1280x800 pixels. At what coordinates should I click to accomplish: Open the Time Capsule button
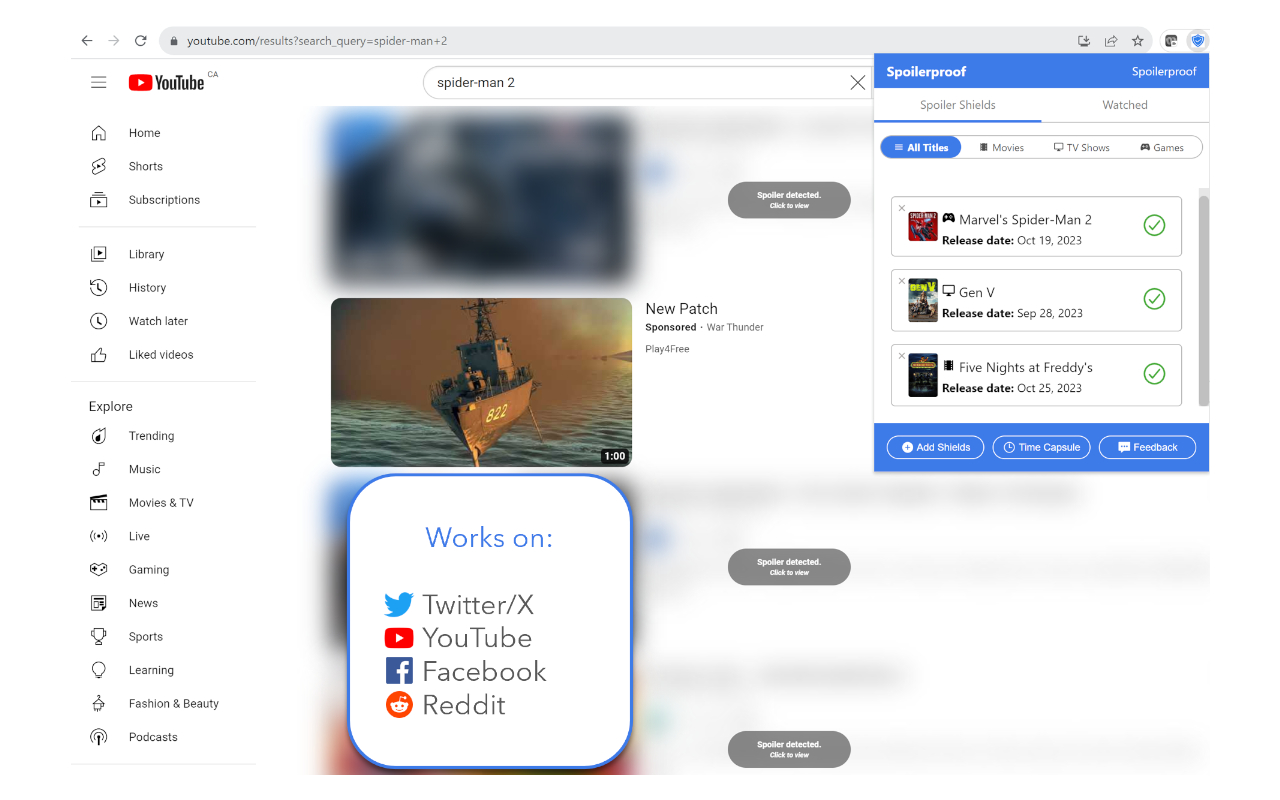1042,447
